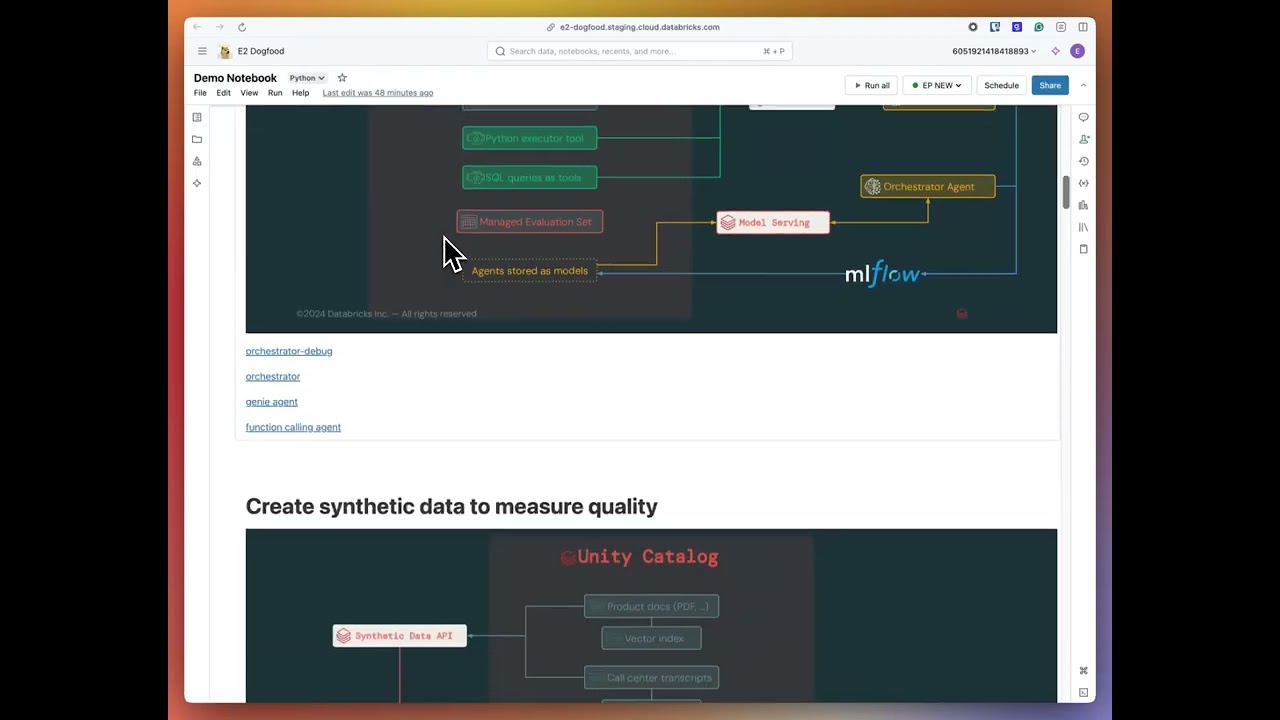Open the orchestrator-debug link
The image size is (1280, 720).
pos(289,351)
